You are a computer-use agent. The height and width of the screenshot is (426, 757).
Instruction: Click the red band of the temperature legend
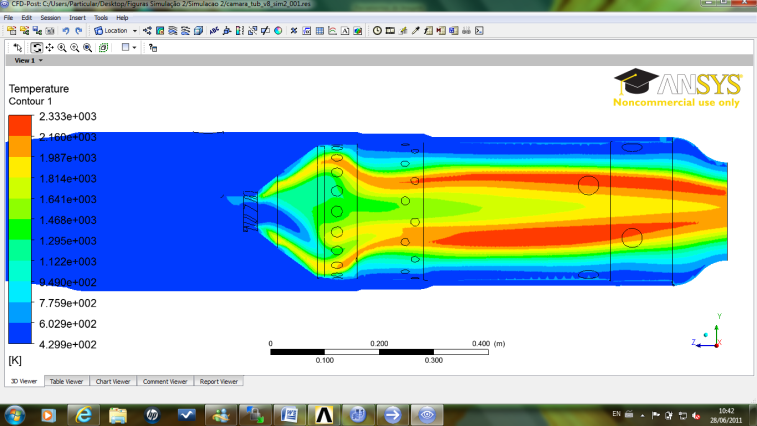tap(19, 125)
